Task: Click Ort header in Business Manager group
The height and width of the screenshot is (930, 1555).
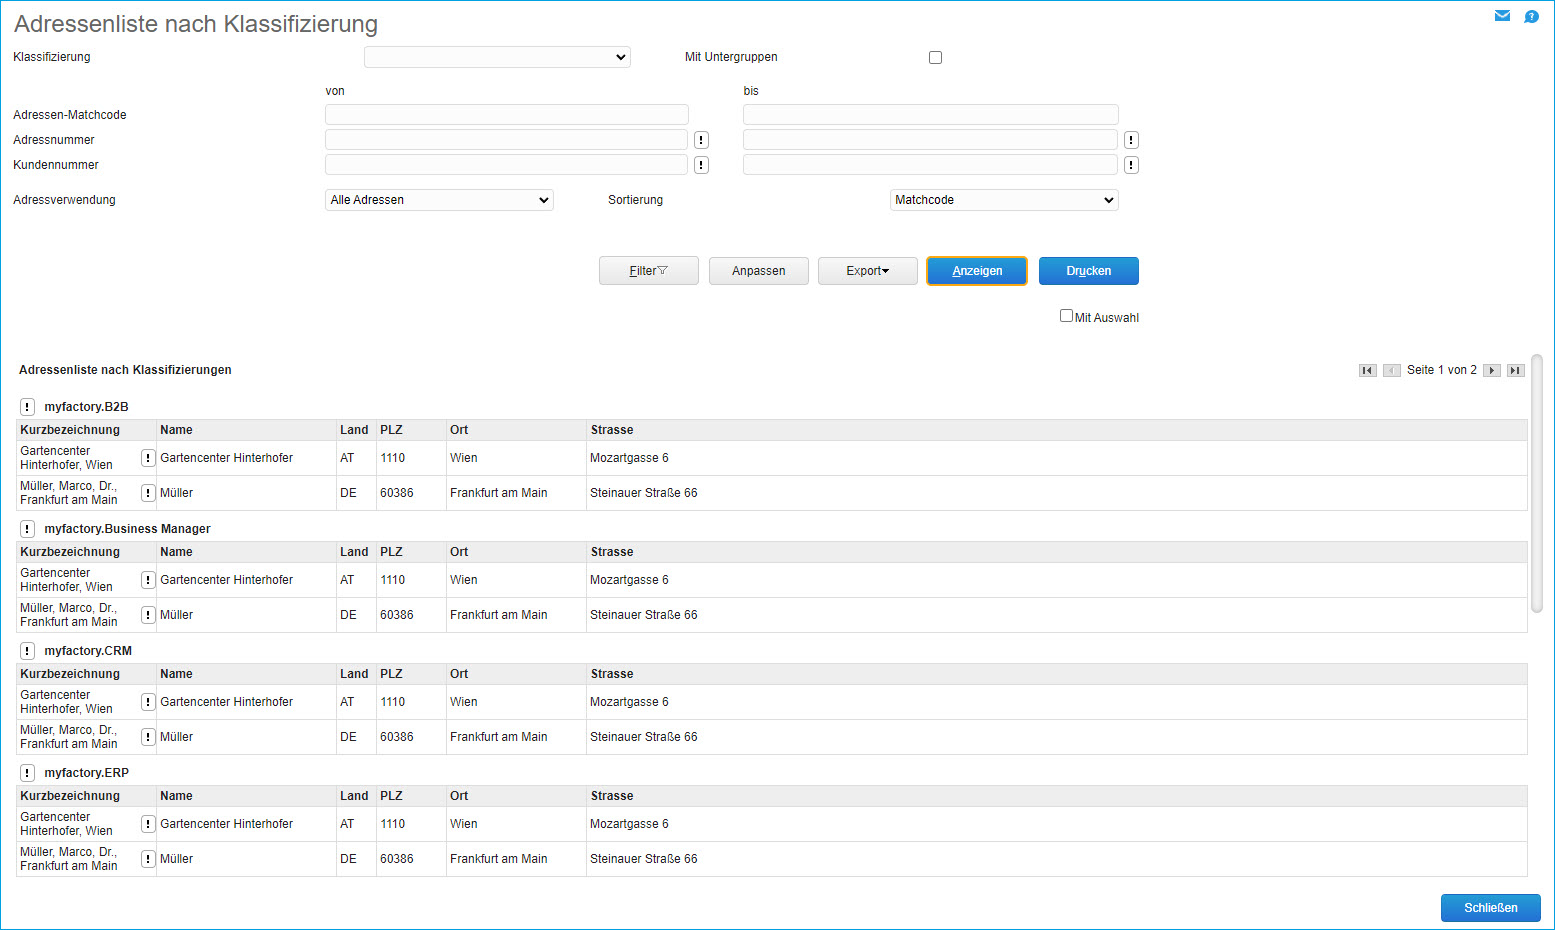Action: click(459, 552)
